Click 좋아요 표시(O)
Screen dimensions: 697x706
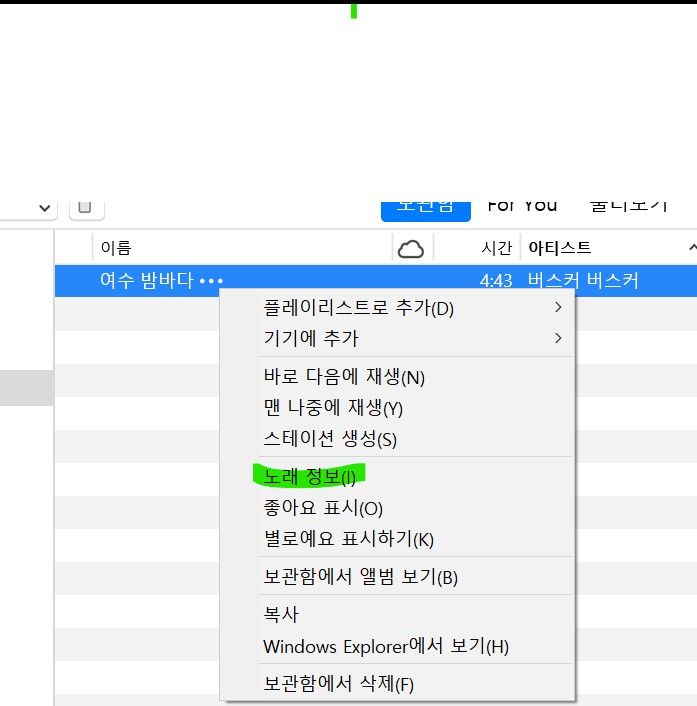[x=397, y=507]
